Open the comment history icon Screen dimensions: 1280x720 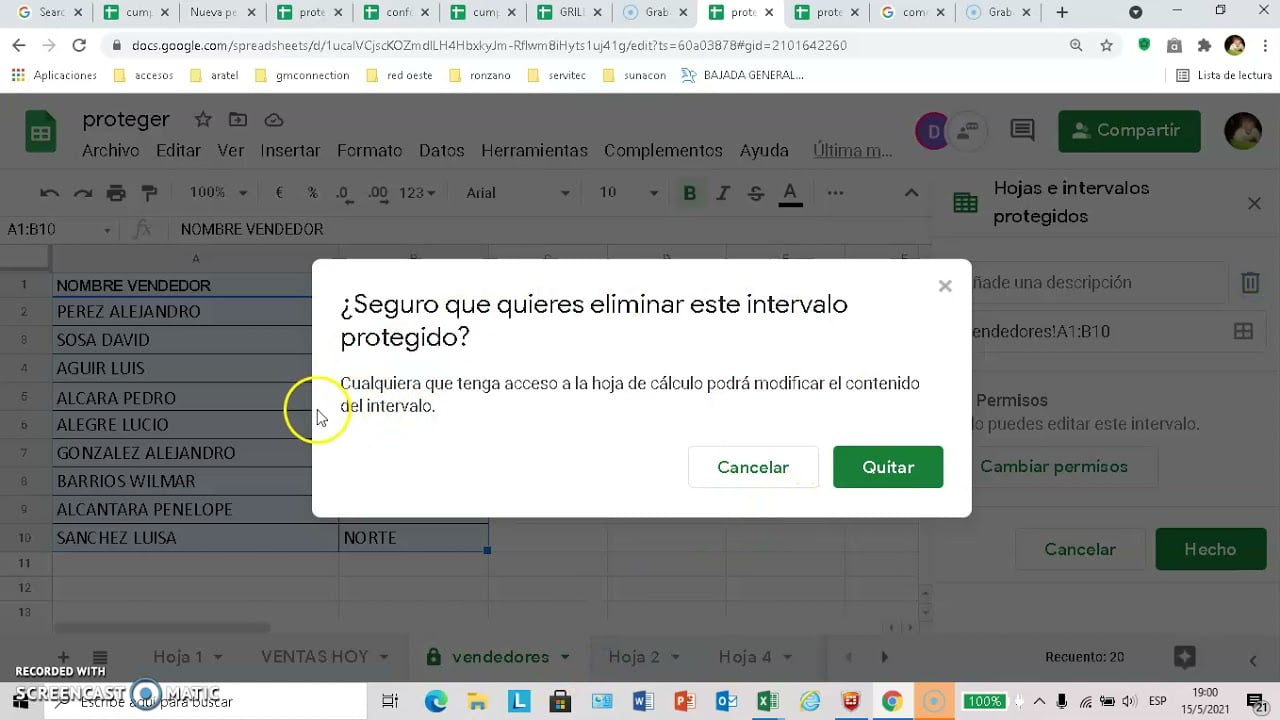(x=1022, y=130)
